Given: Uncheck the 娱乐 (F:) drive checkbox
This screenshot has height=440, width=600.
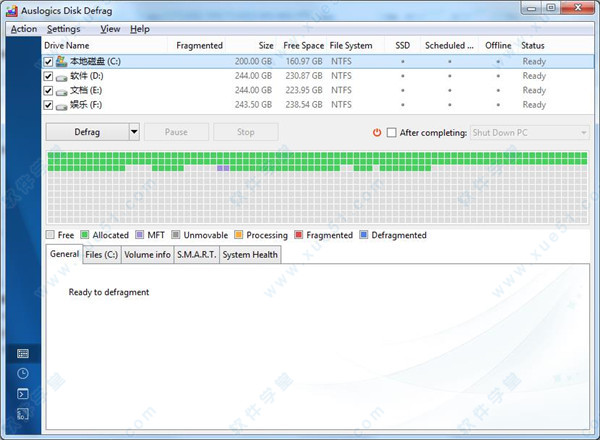Looking at the screenshot, I should (48, 105).
